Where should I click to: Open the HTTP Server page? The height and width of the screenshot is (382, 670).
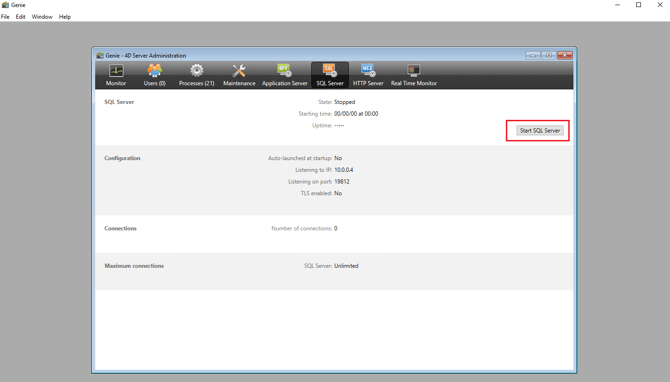tap(368, 75)
